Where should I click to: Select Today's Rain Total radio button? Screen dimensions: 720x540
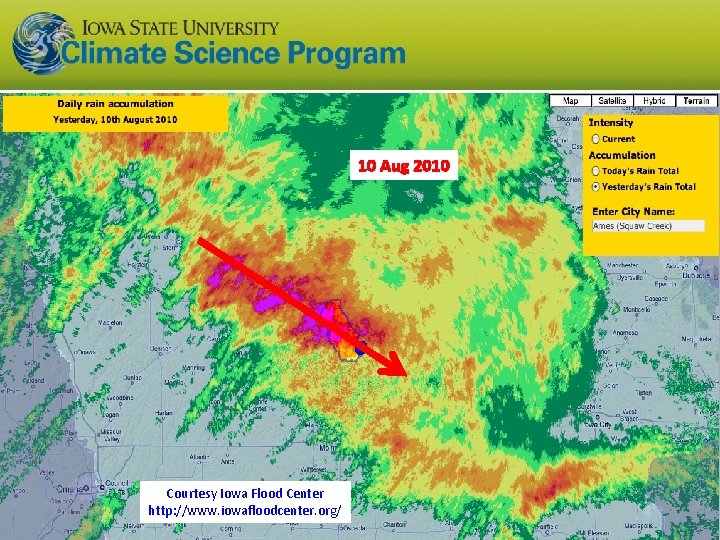click(x=596, y=171)
